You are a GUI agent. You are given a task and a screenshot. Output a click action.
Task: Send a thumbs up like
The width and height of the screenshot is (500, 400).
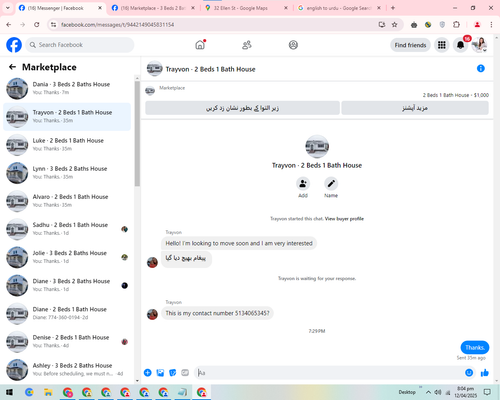tap(485, 373)
